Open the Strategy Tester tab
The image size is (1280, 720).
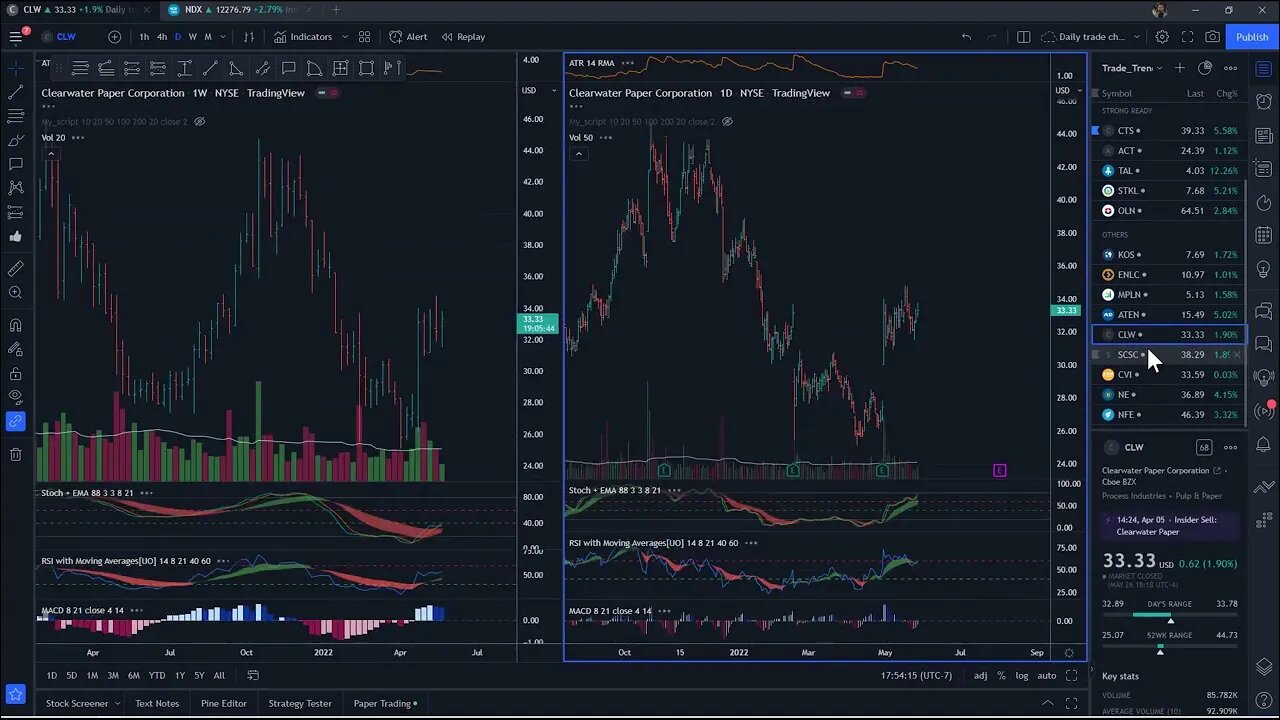pyautogui.click(x=300, y=703)
